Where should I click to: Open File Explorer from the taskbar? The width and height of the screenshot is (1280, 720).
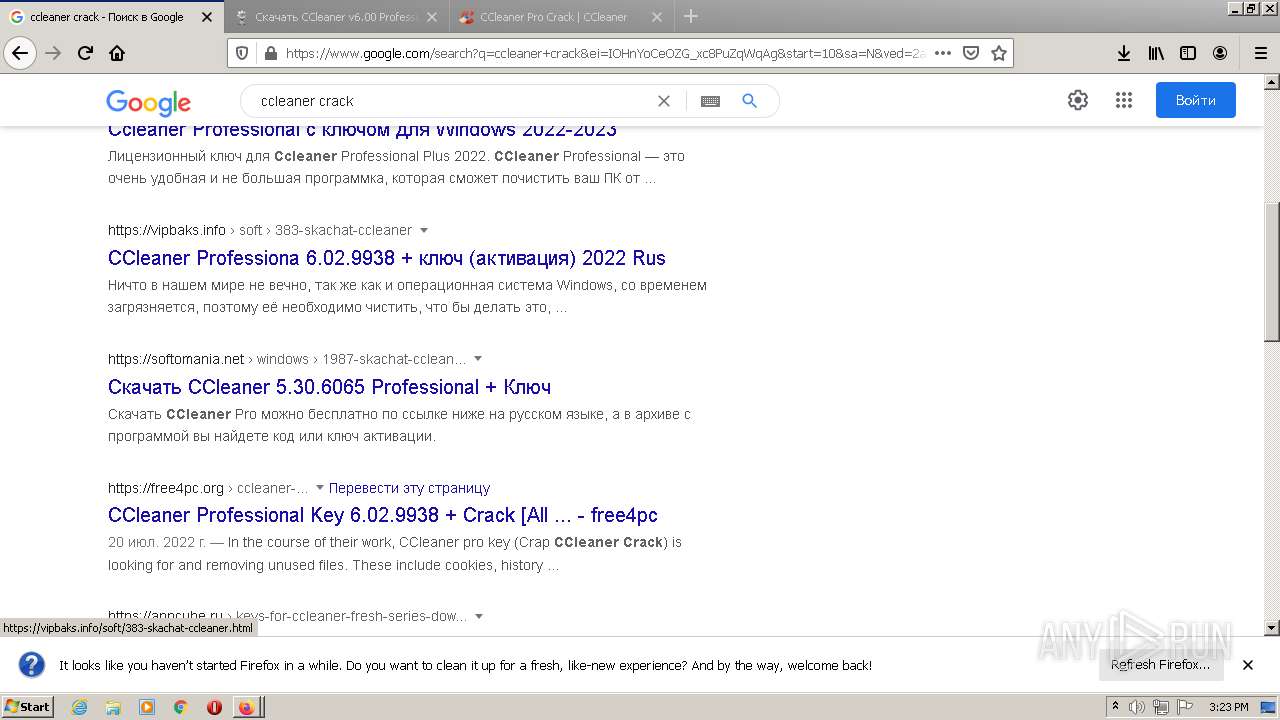pyautogui.click(x=113, y=707)
